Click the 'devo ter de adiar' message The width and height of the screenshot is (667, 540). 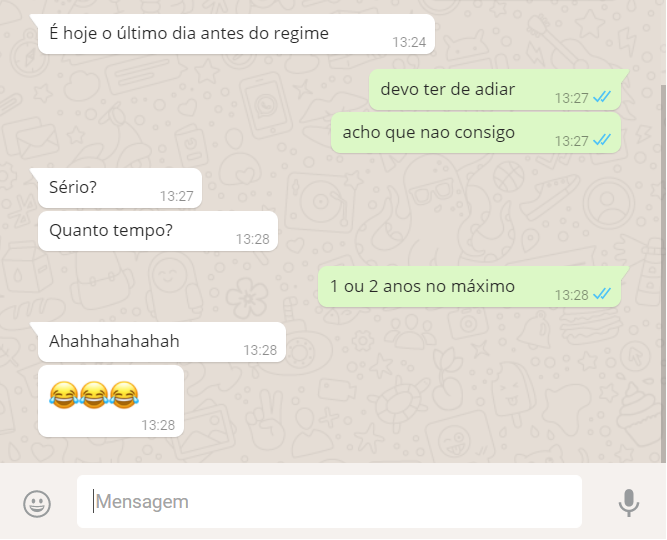(x=495, y=90)
